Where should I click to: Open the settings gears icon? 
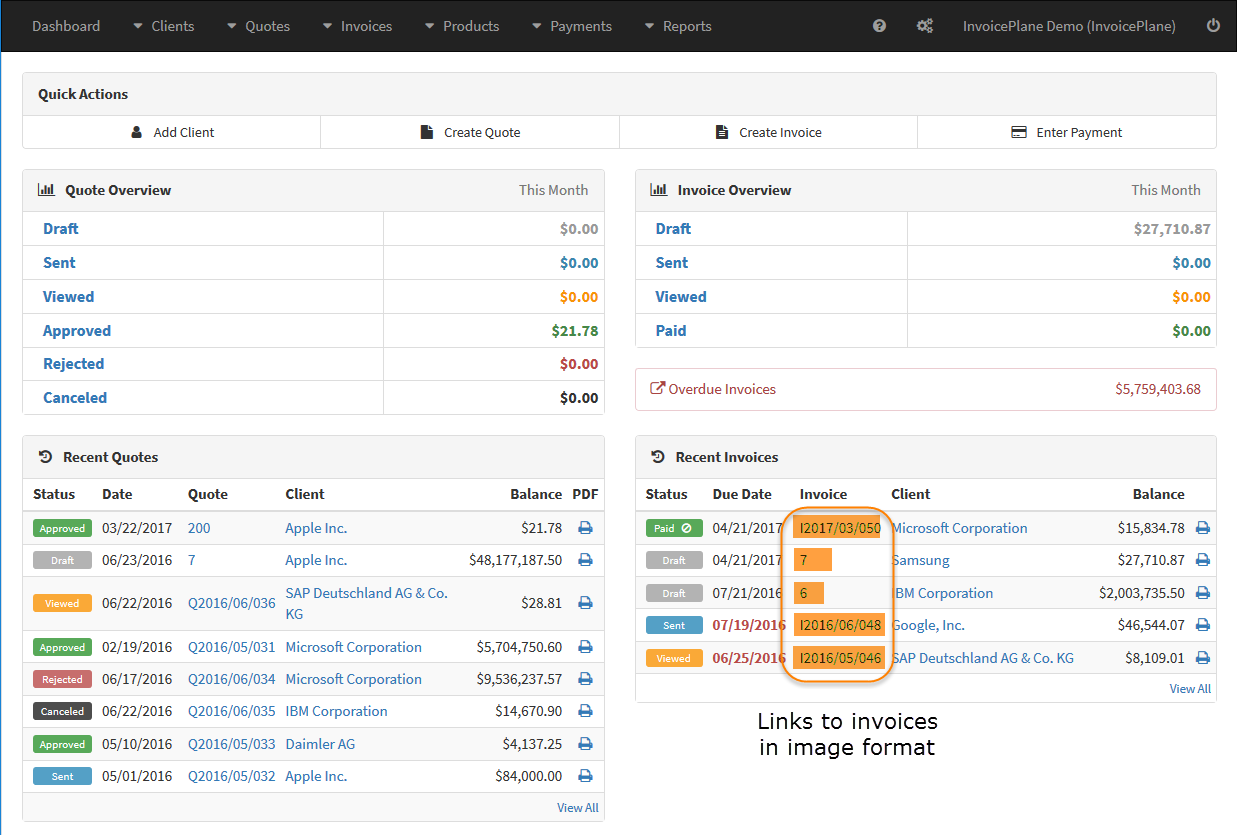click(924, 26)
